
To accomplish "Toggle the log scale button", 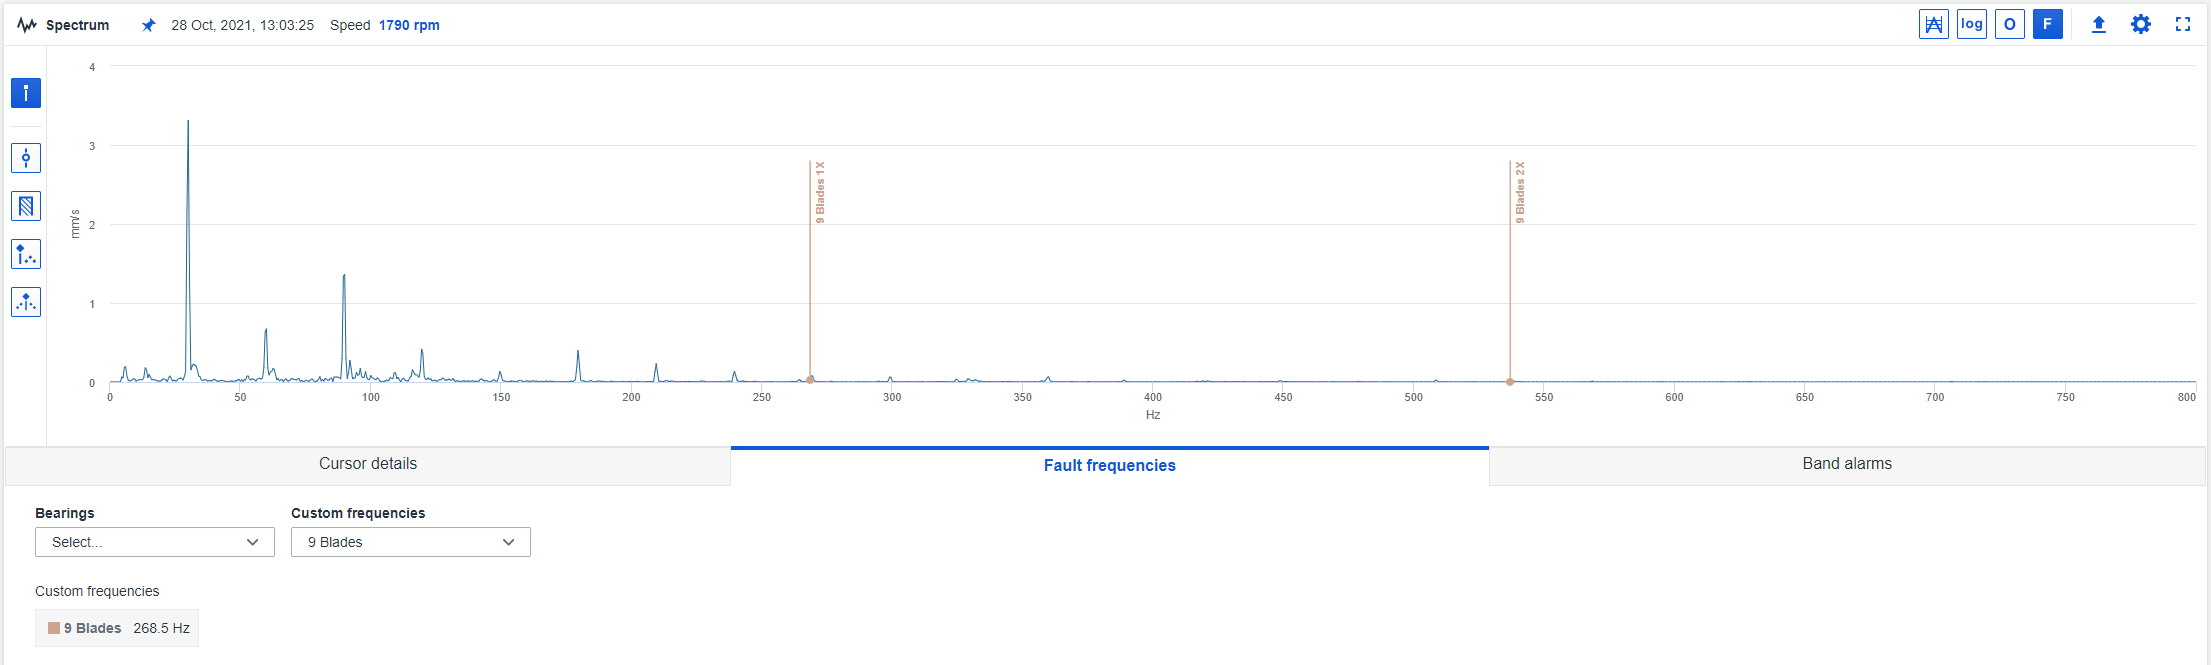I will (x=1971, y=25).
